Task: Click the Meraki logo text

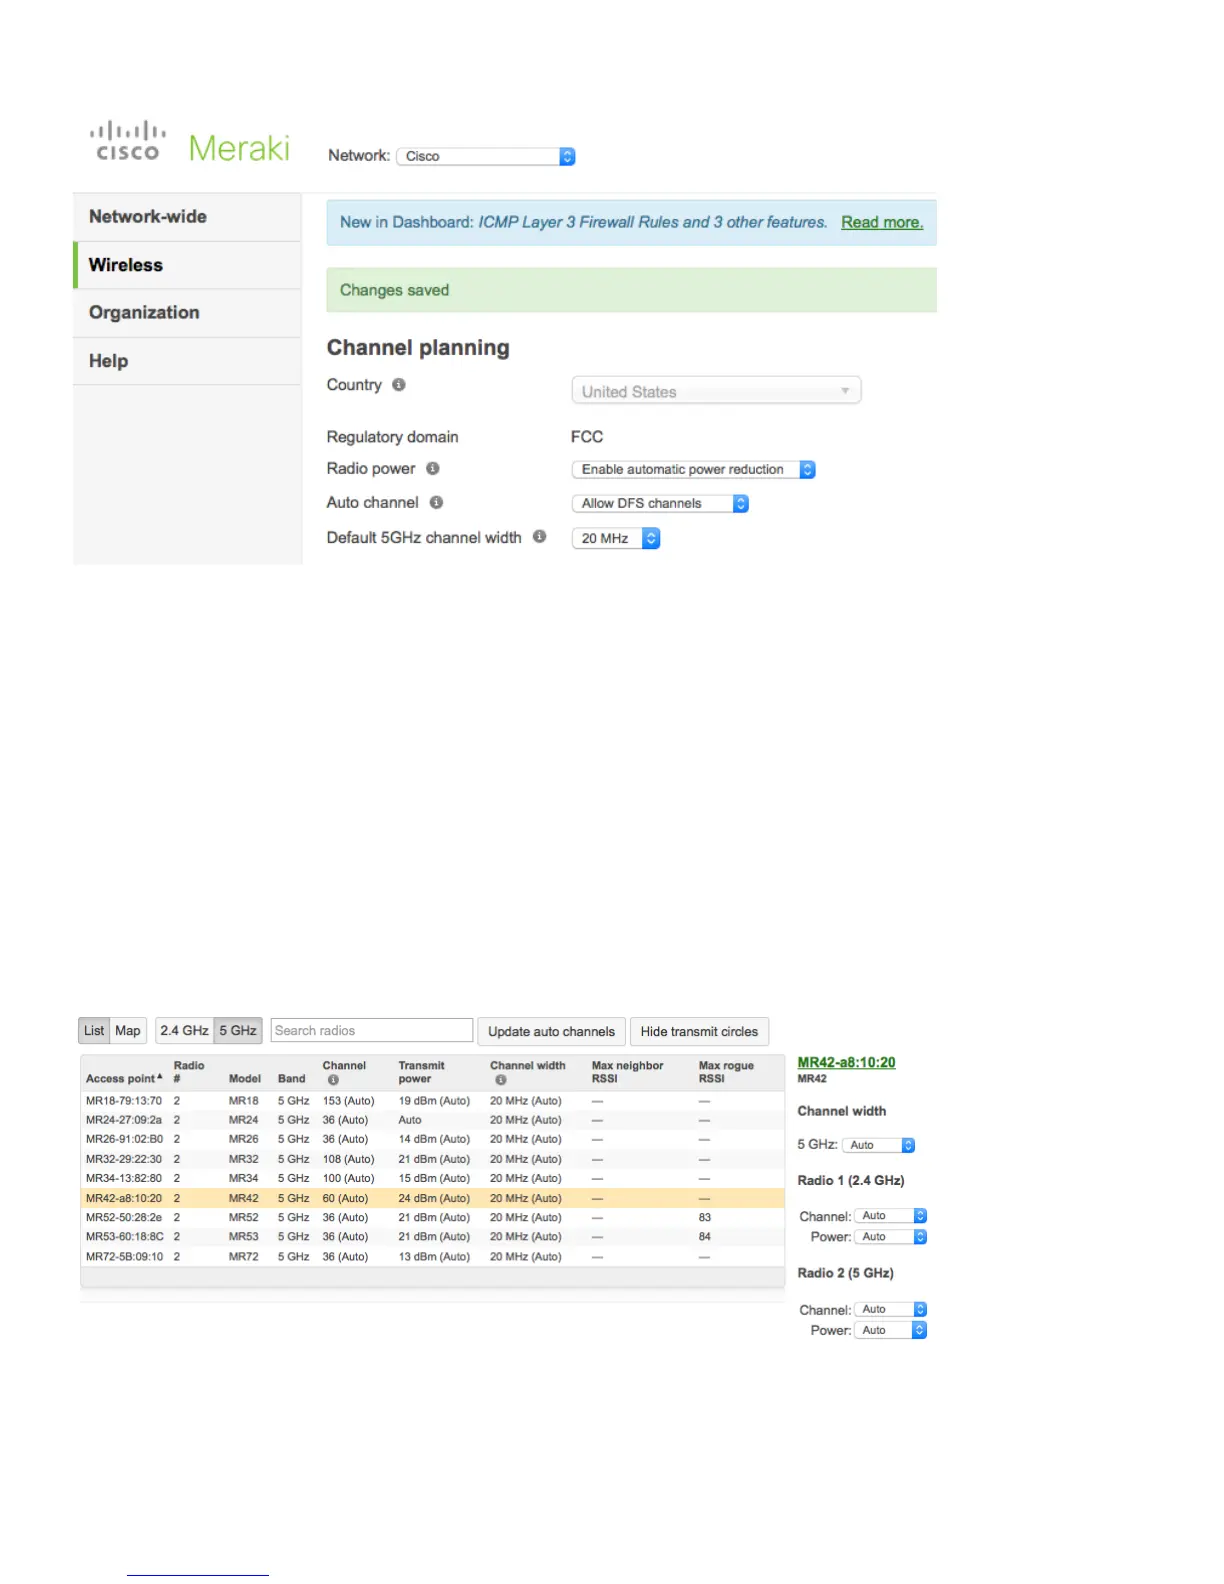Action: pyautogui.click(x=239, y=149)
